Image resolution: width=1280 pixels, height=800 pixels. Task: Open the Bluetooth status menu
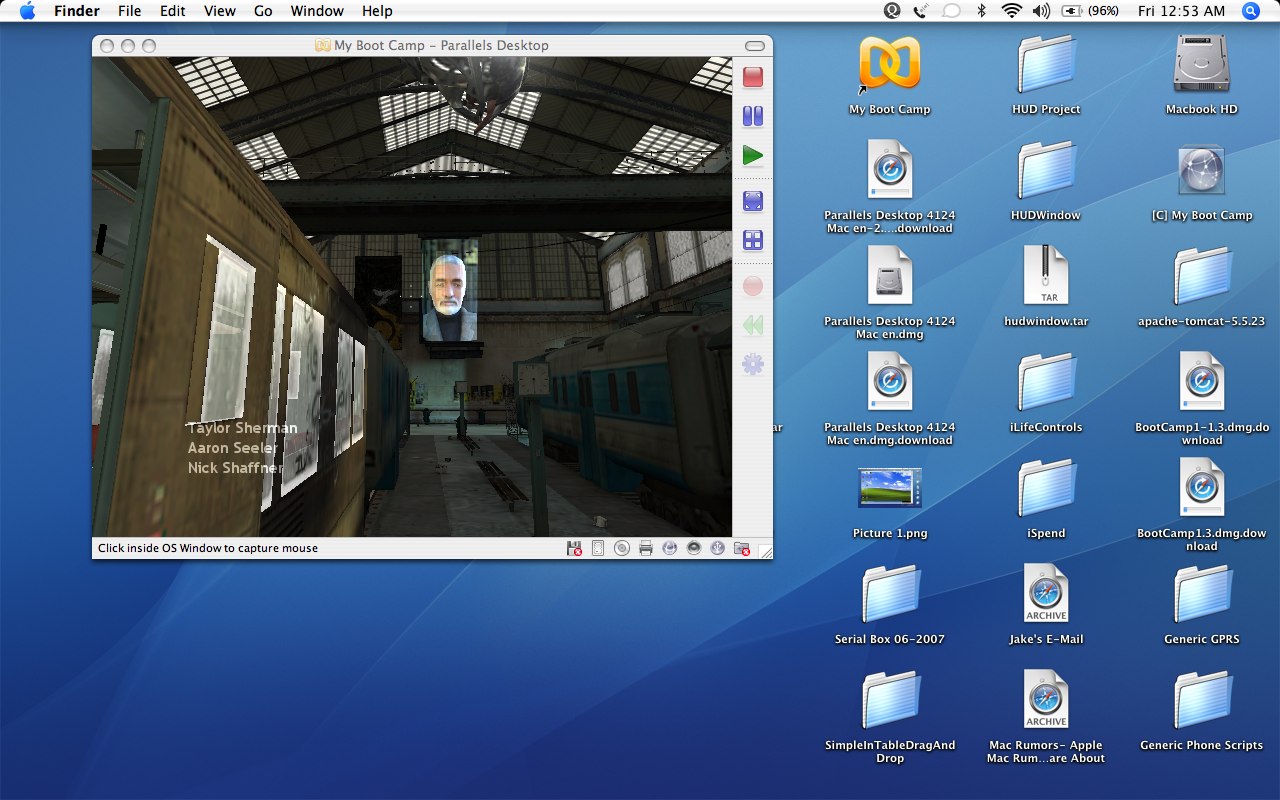click(982, 11)
